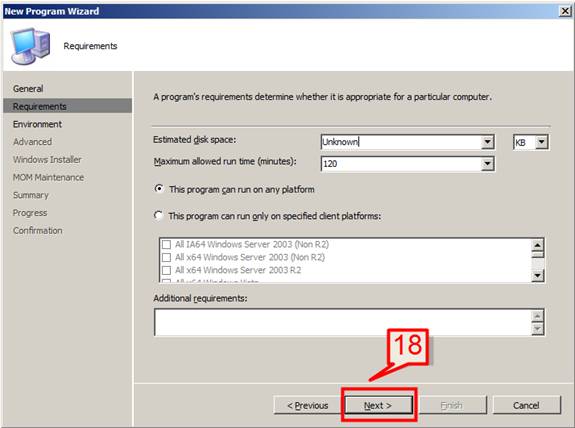Image resolution: width=575 pixels, height=428 pixels.
Task: Check All x64 Windows Server 2003 (Non R2)
Action: pos(166,257)
